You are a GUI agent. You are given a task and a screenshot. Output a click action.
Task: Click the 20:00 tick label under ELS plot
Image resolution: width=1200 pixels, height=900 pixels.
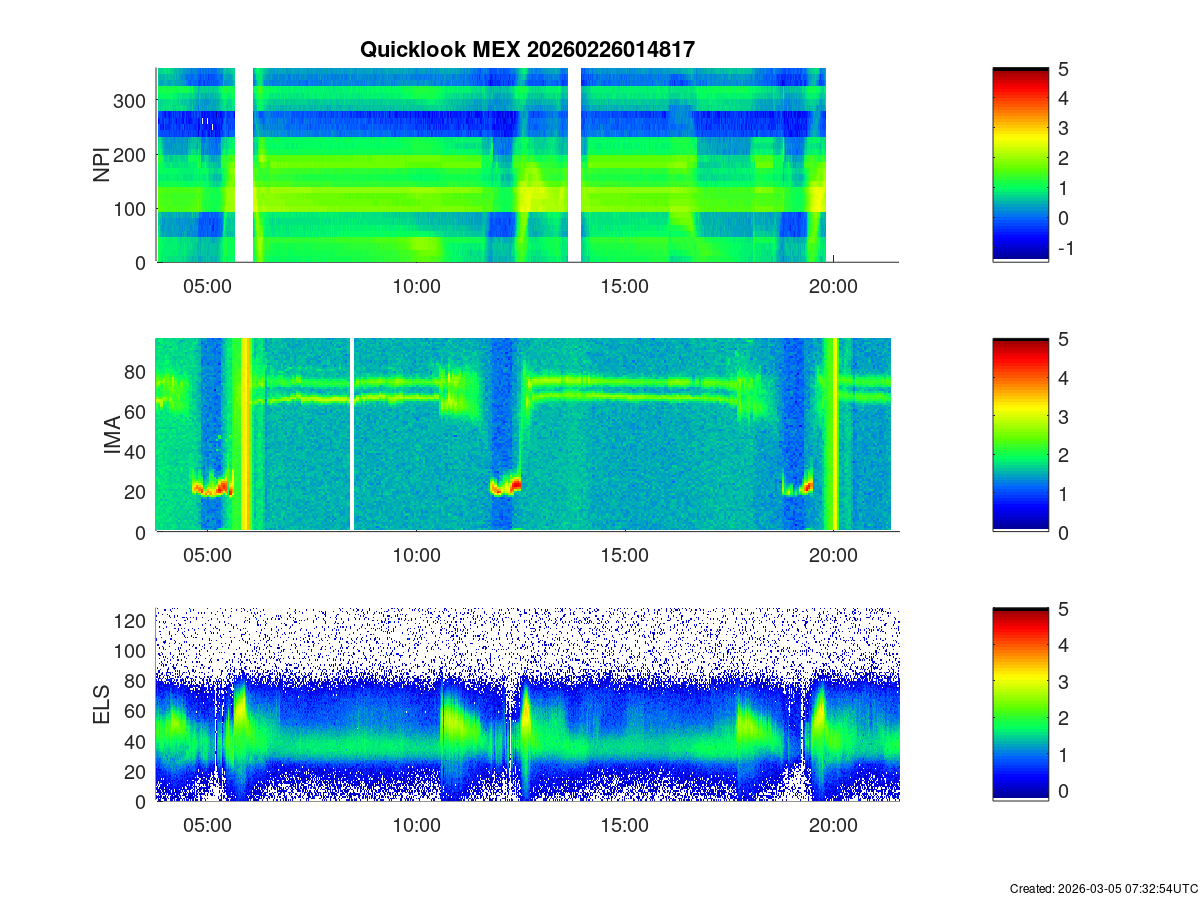(833, 826)
